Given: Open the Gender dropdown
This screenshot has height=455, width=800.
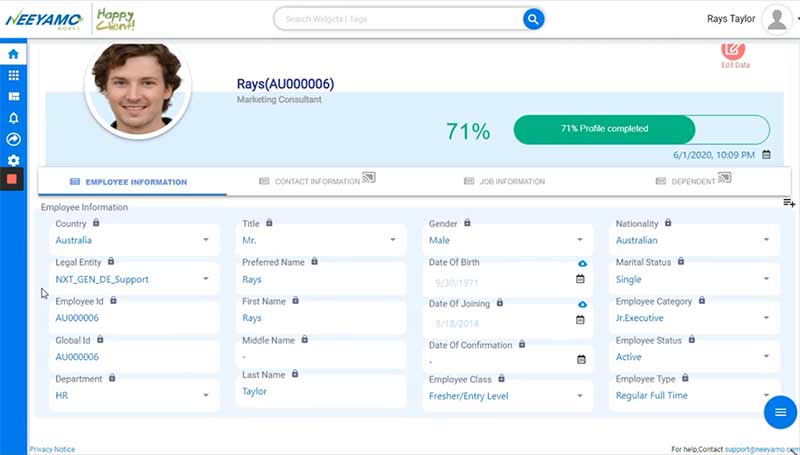Looking at the screenshot, I should [579, 241].
